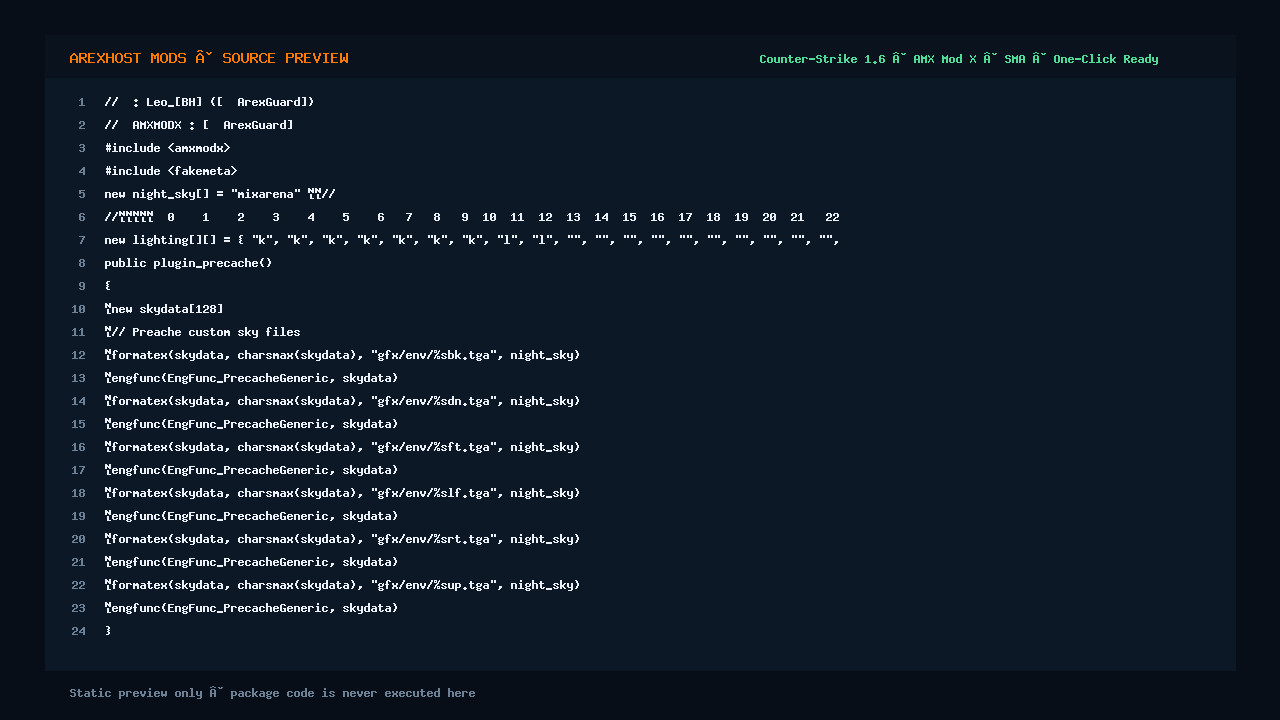
Task: Select the "new skydata[128]" line
Action: (x=164, y=309)
